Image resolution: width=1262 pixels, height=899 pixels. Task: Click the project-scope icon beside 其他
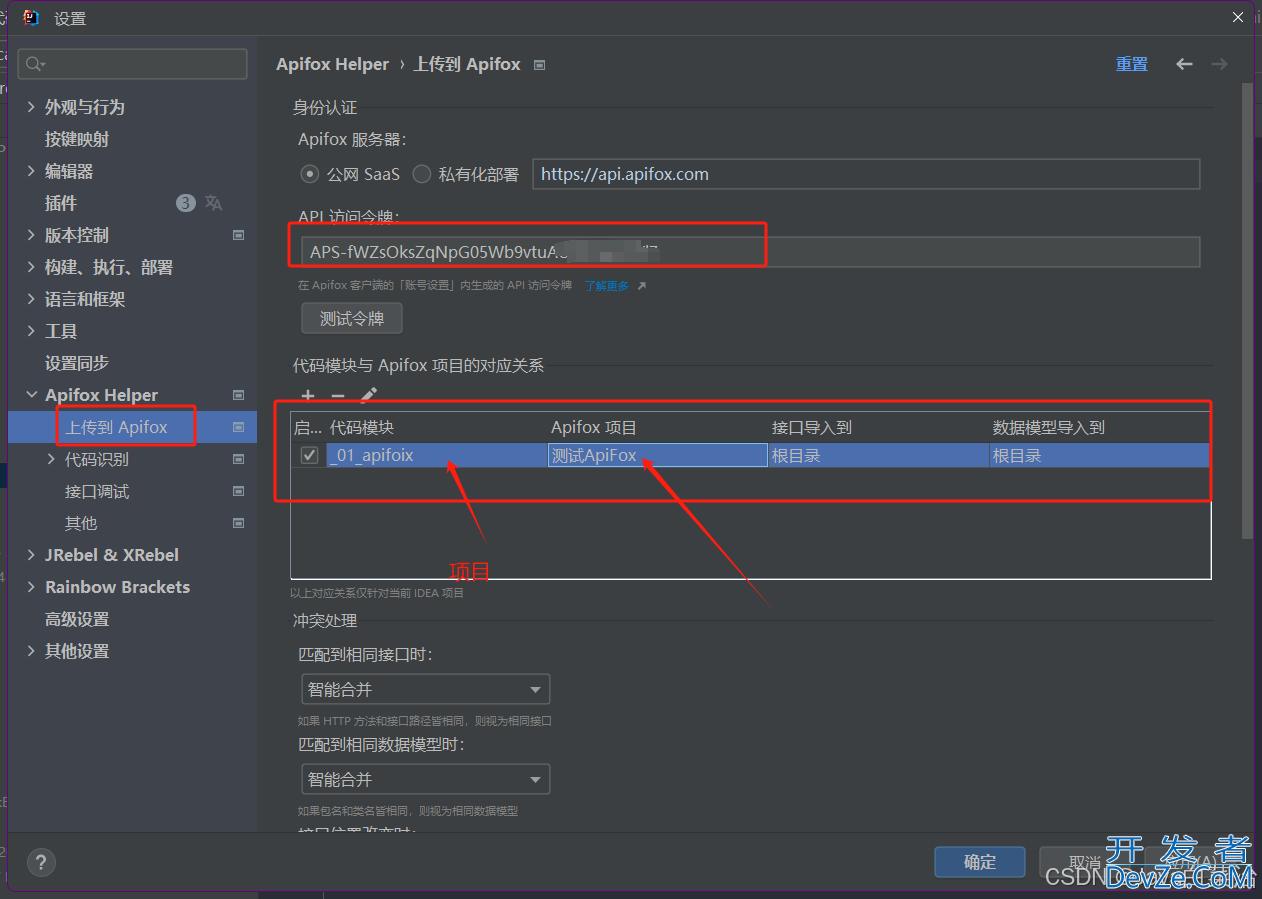pyautogui.click(x=238, y=523)
